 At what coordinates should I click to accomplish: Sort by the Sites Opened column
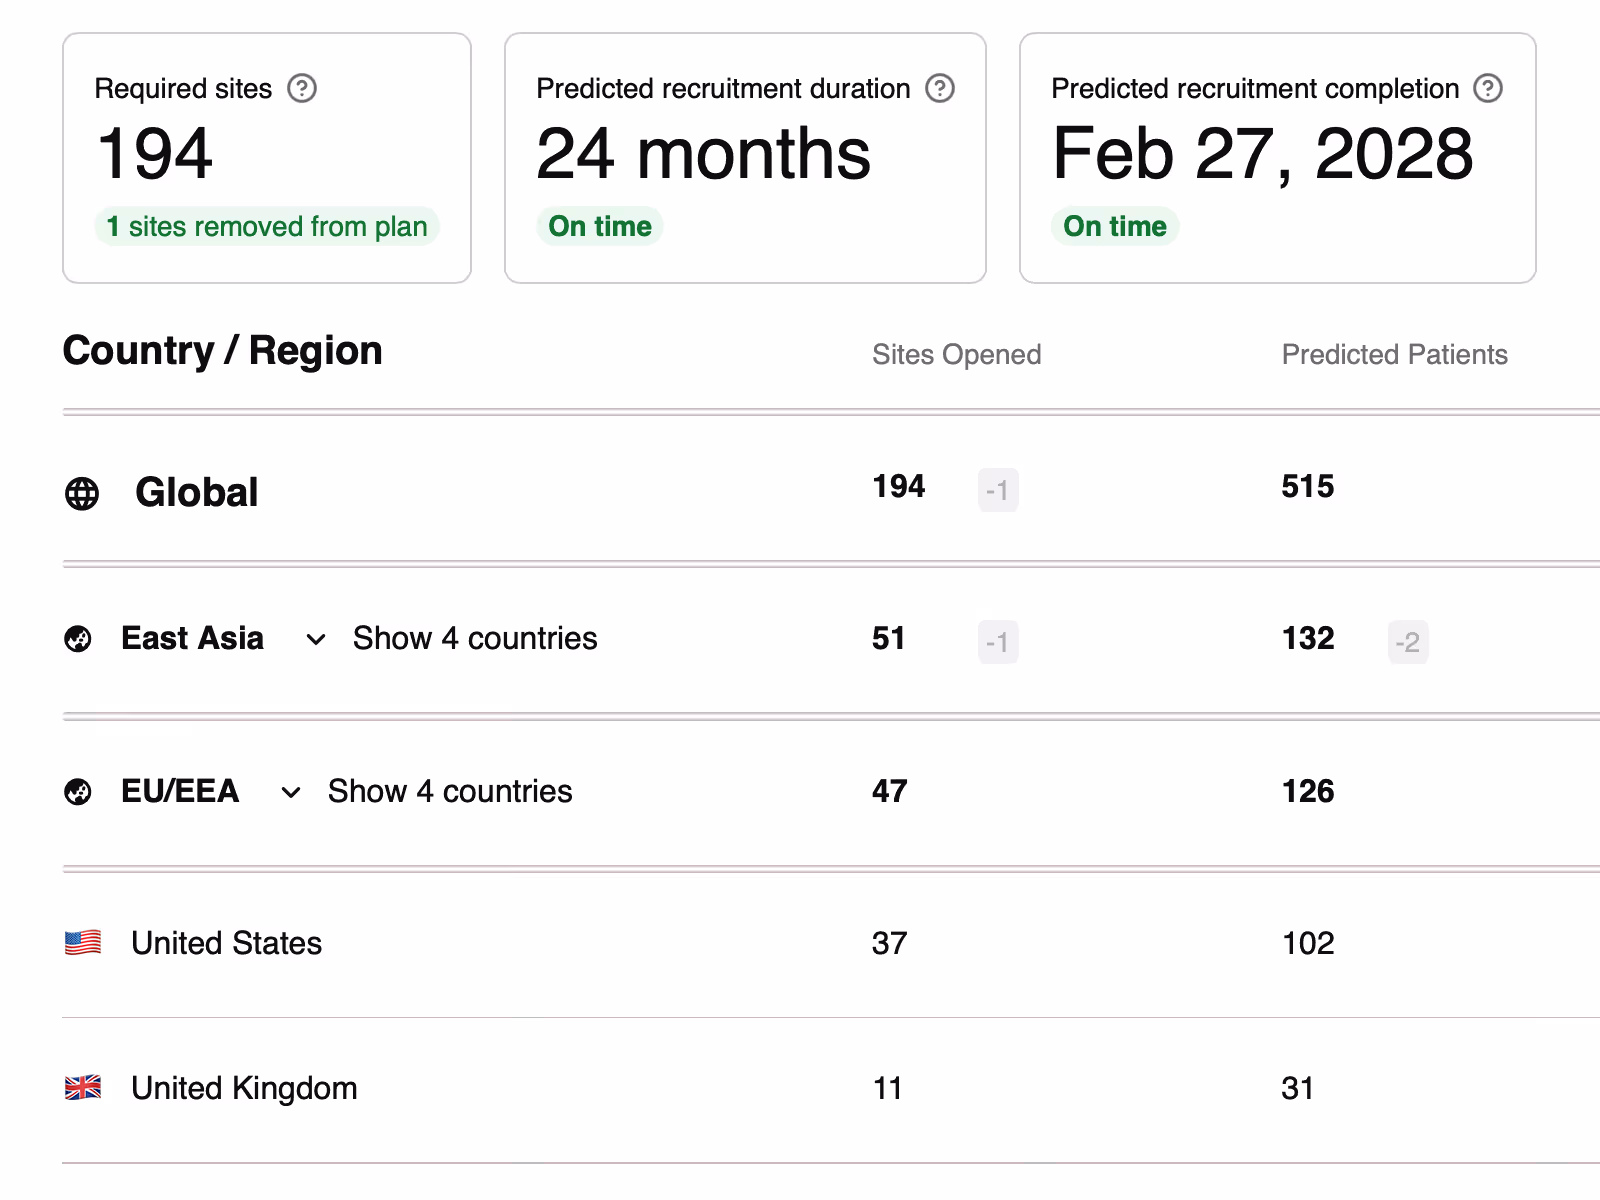[956, 354]
